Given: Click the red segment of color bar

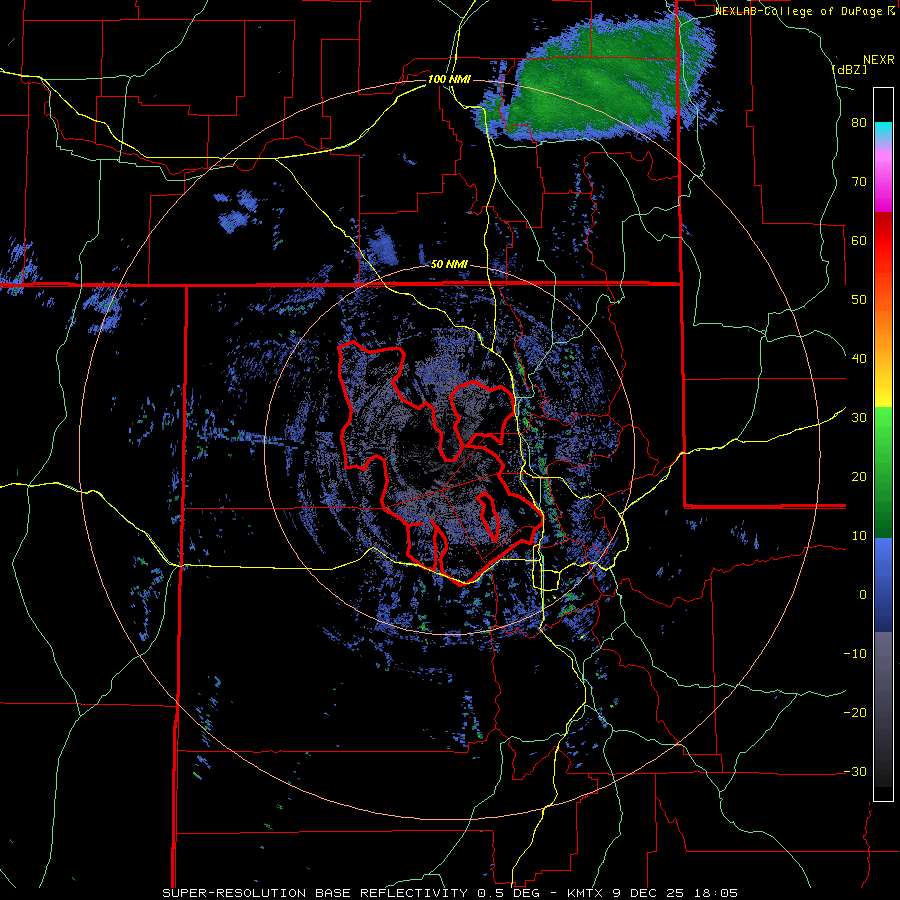Looking at the screenshot, I should [883, 241].
